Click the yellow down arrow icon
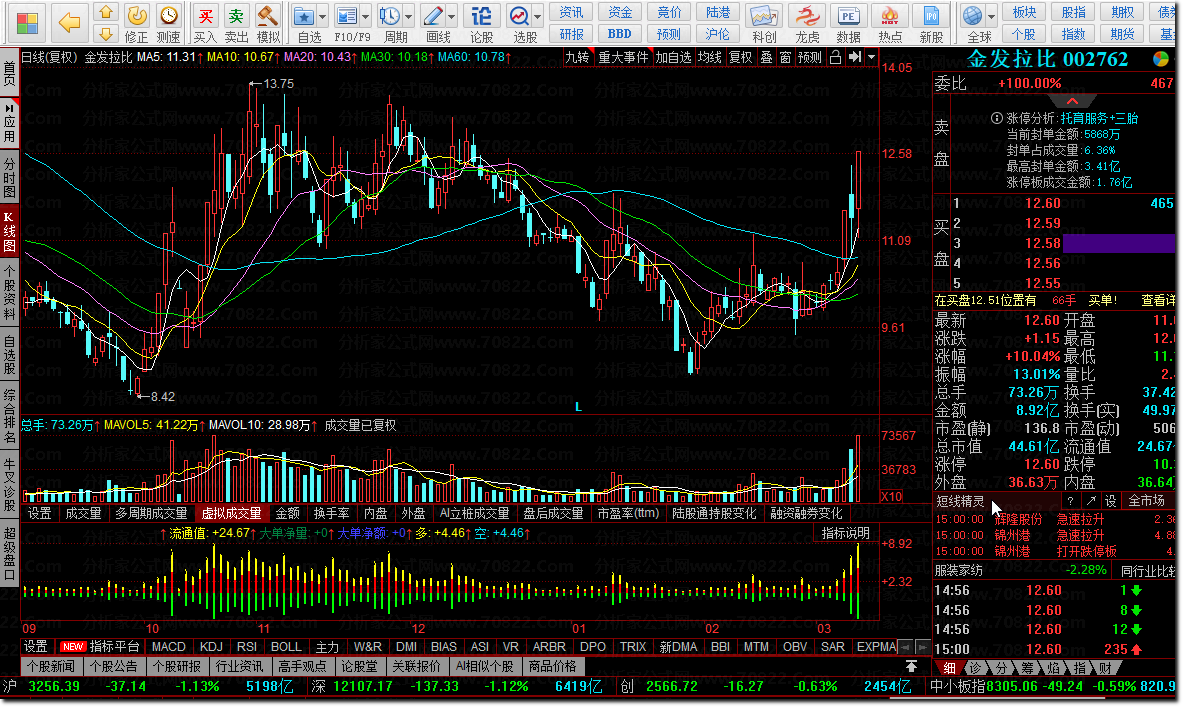The height and width of the screenshot is (707, 1184). pos(106,33)
